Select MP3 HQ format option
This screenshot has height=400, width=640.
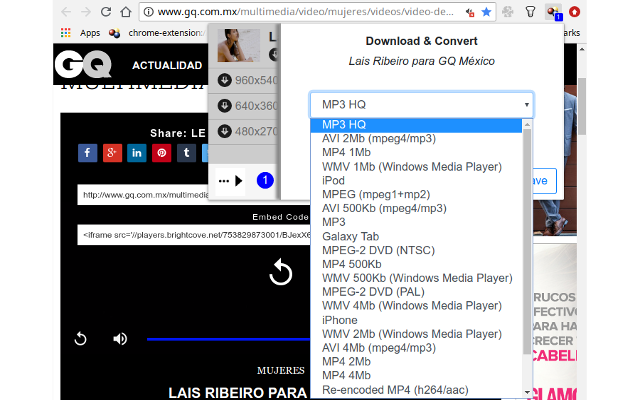416,125
